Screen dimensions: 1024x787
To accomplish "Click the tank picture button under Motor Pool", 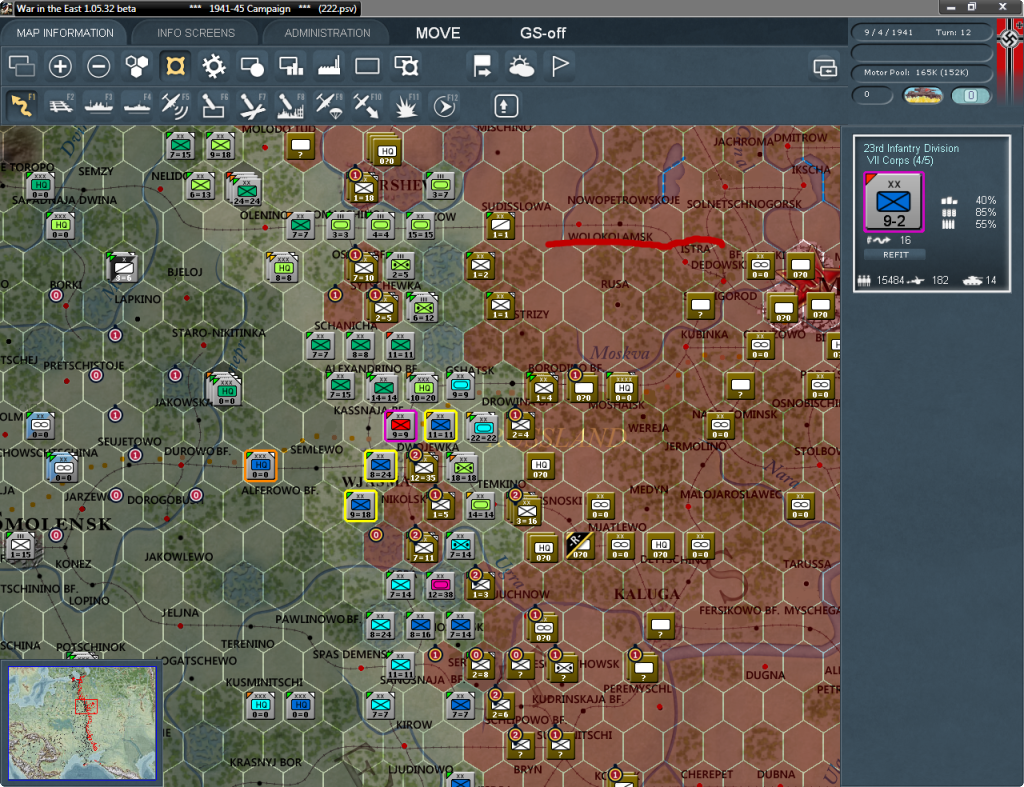I will pyautogui.click(x=922, y=95).
